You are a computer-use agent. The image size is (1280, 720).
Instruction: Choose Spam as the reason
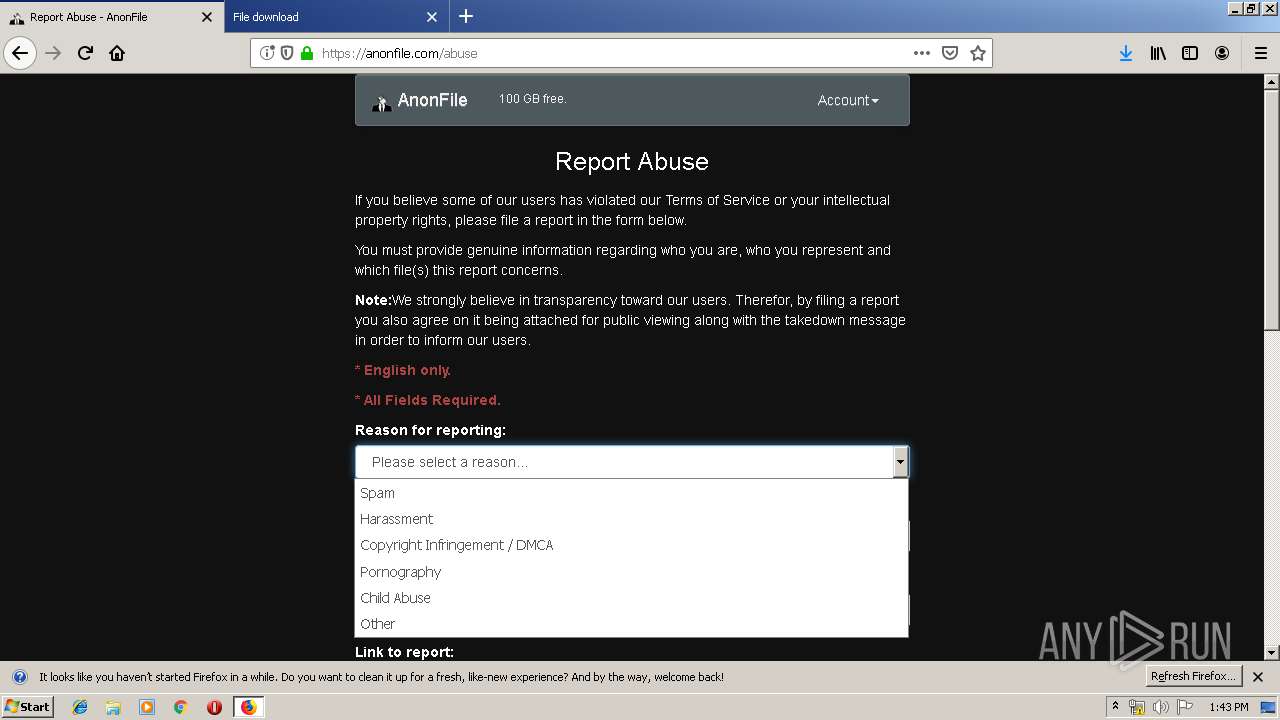click(632, 493)
